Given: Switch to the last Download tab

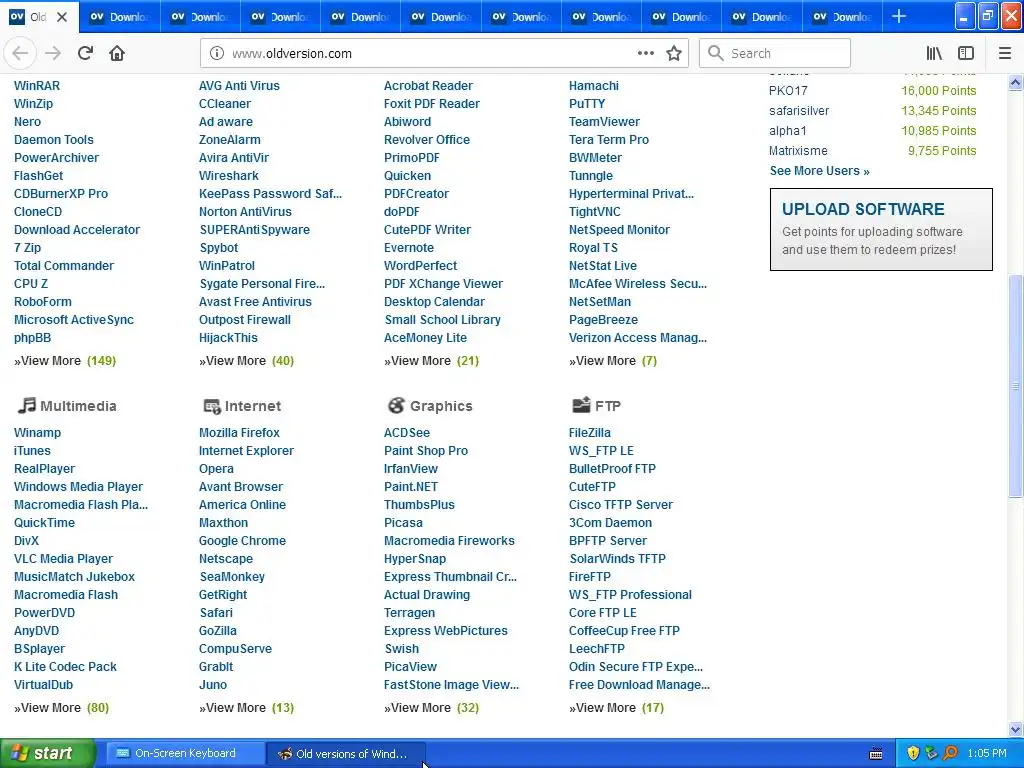Looking at the screenshot, I should click(842, 17).
